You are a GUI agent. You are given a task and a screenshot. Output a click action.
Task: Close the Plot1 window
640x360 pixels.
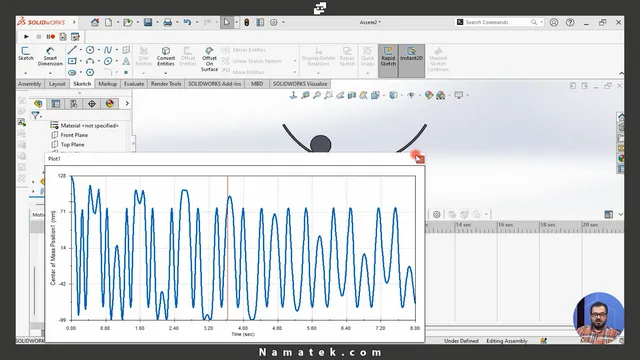click(419, 159)
